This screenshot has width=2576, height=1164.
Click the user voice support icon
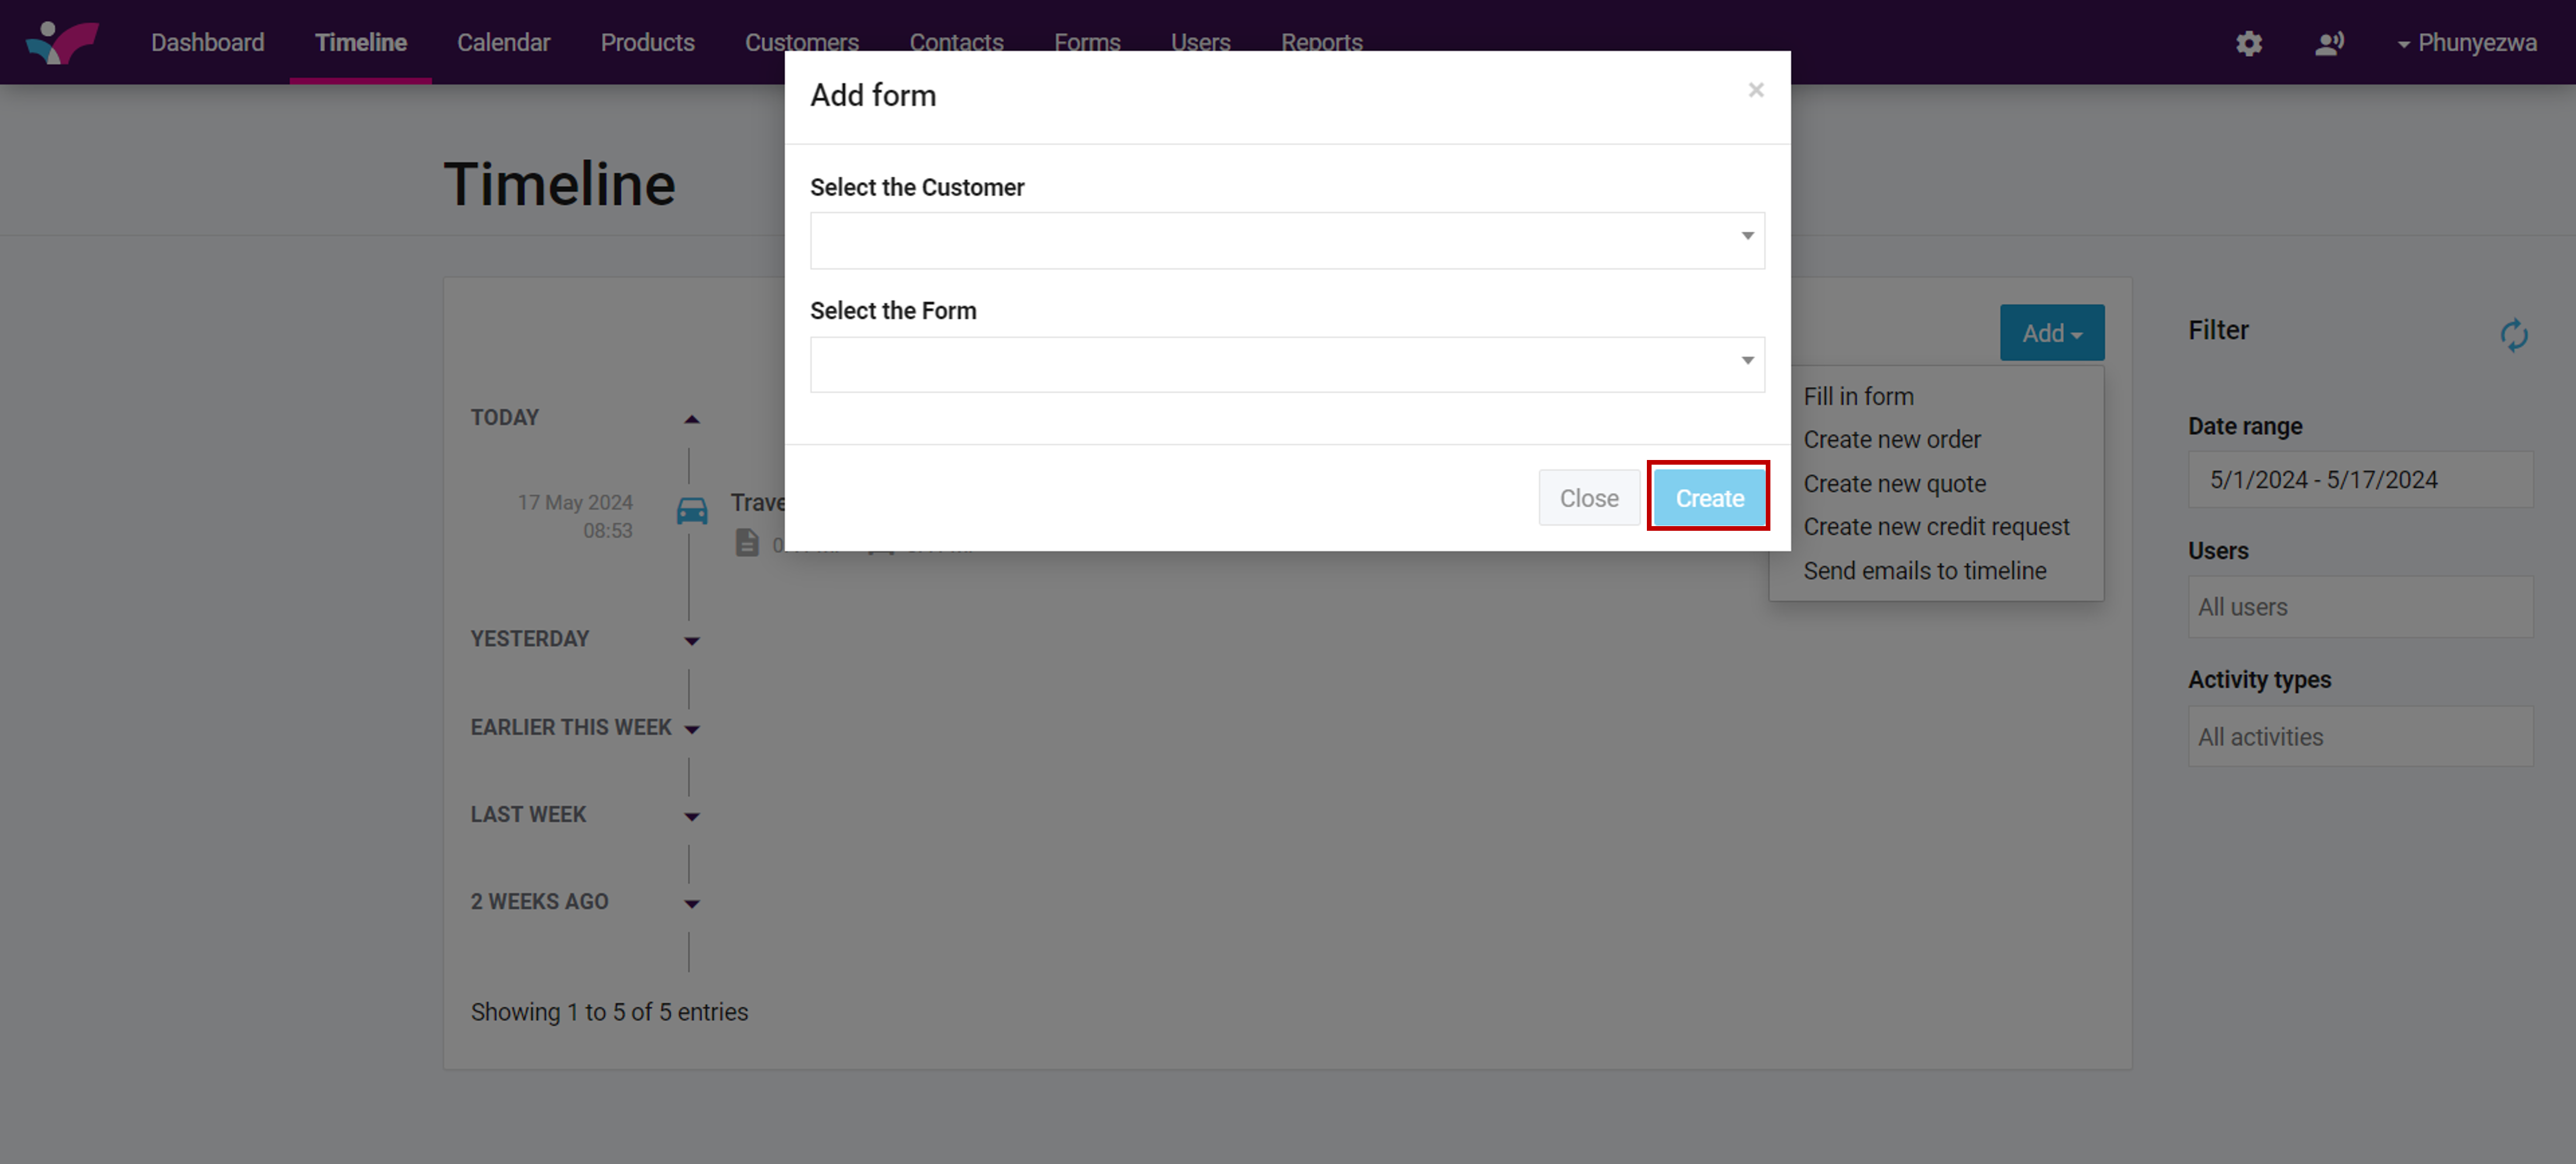[x=2329, y=43]
